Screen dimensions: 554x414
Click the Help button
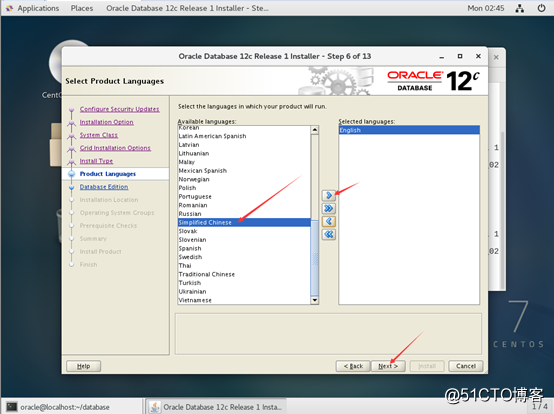coord(83,366)
